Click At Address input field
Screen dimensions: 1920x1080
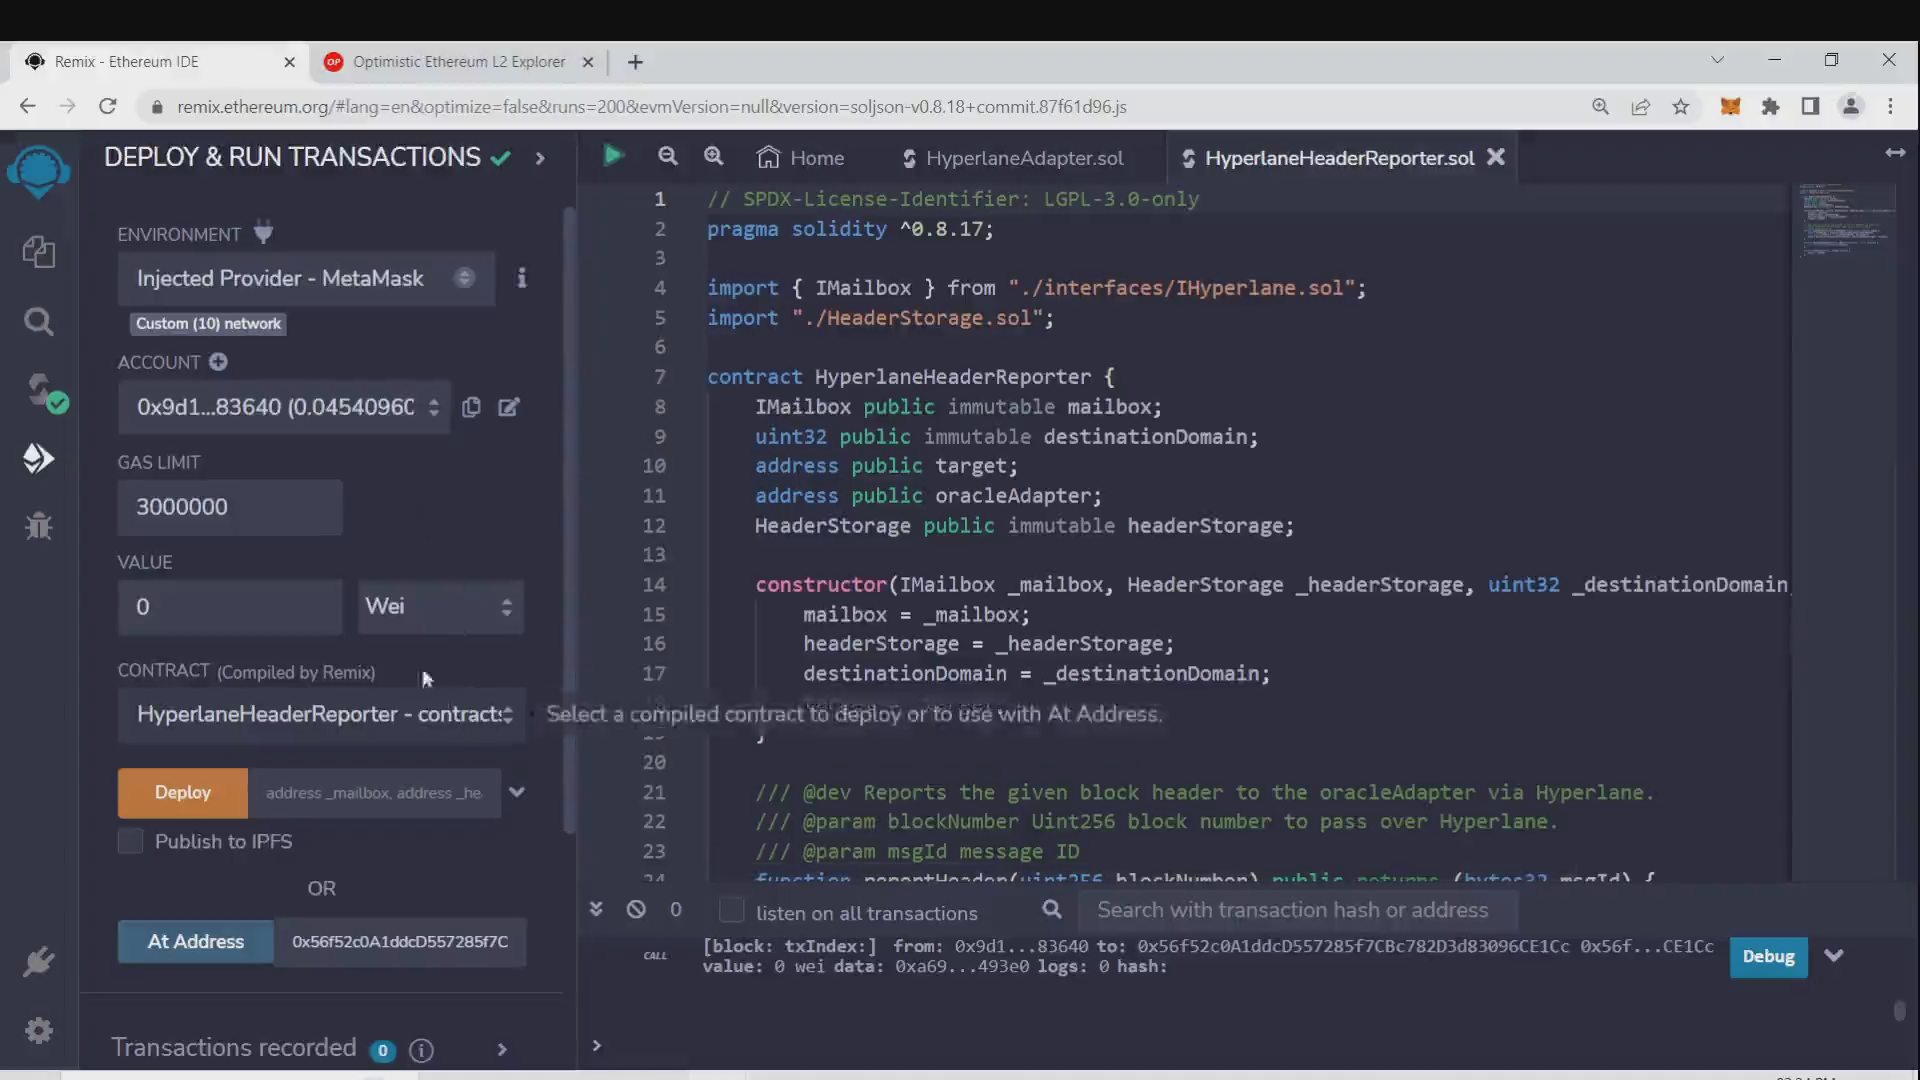(x=400, y=942)
